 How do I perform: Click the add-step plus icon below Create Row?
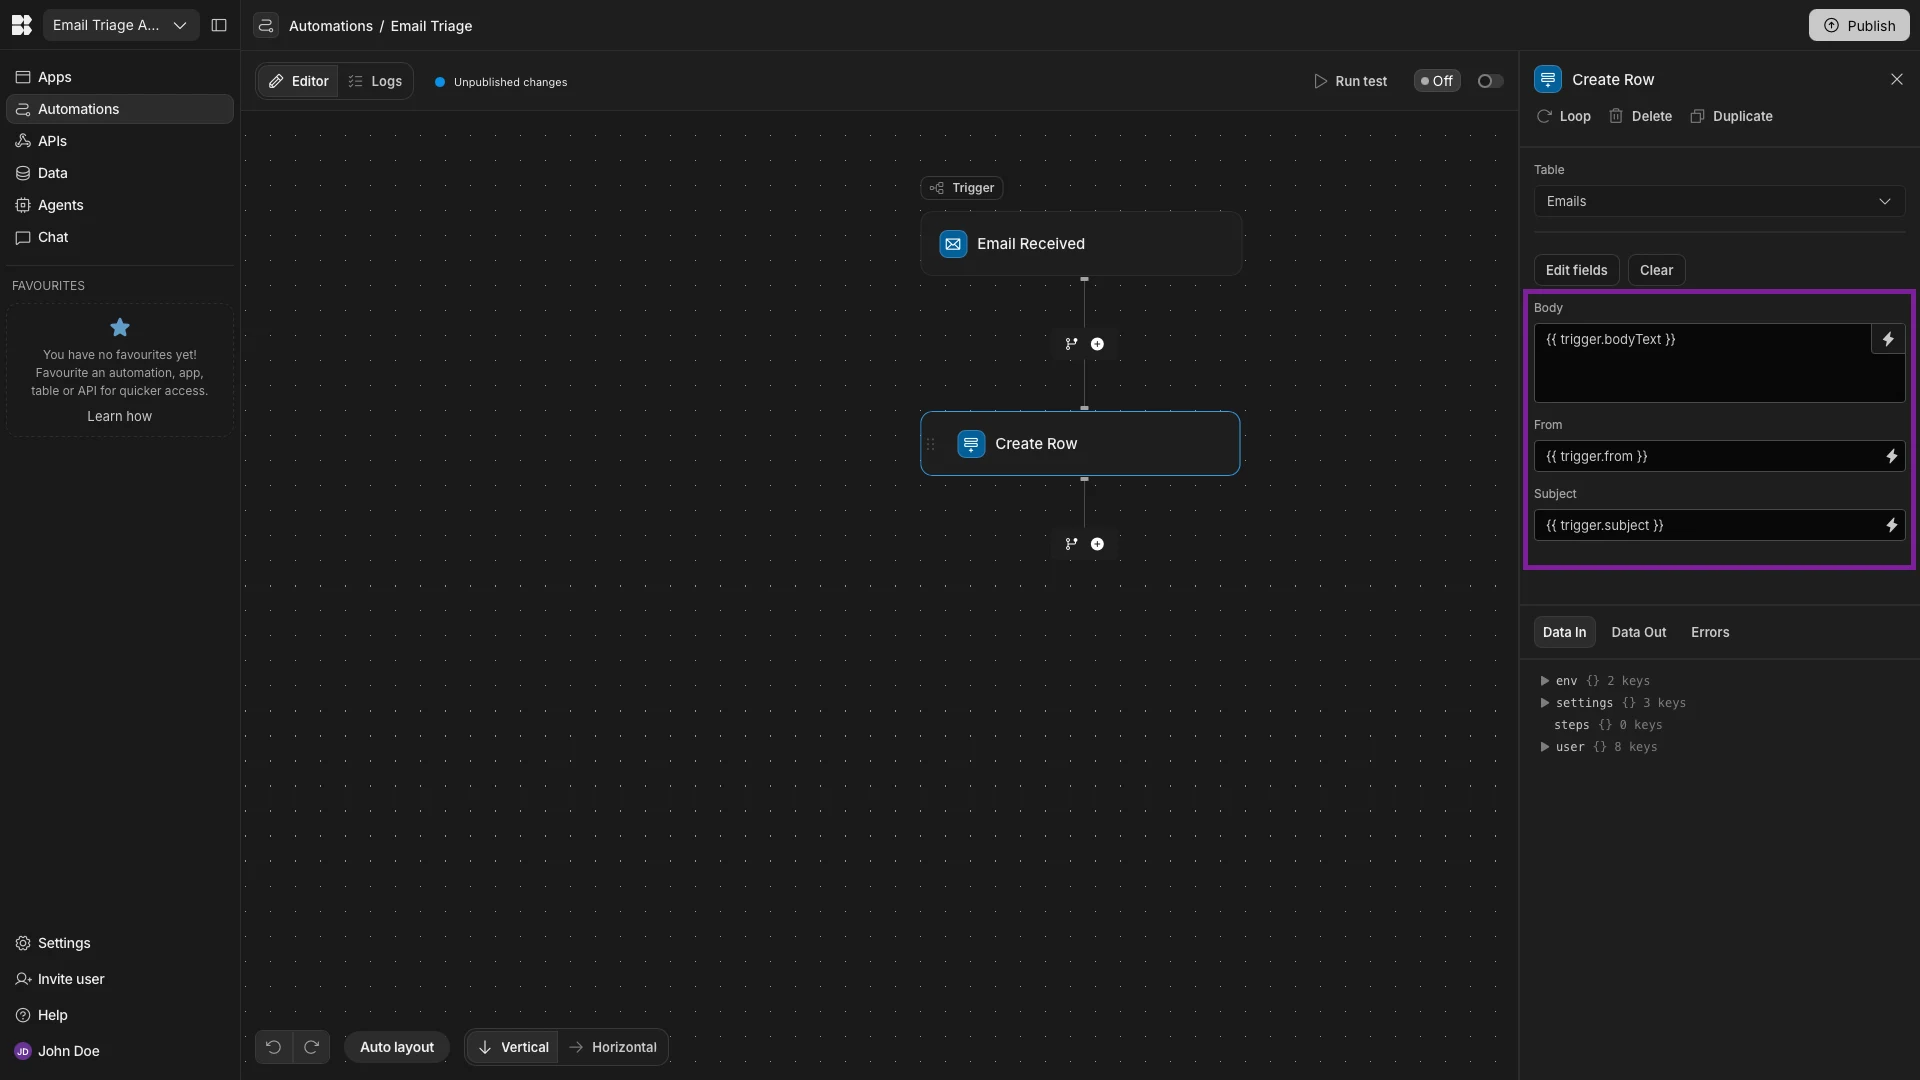pos(1097,544)
